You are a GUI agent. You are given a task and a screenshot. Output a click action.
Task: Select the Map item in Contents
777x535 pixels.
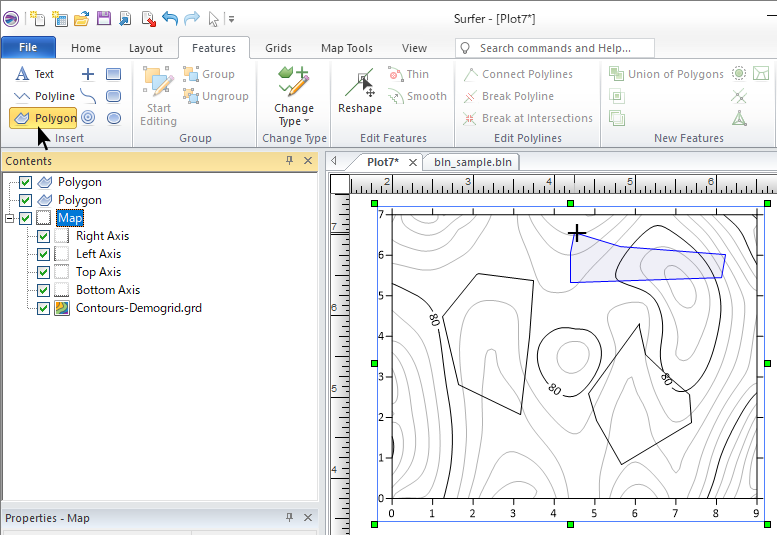click(x=70, y=218)
